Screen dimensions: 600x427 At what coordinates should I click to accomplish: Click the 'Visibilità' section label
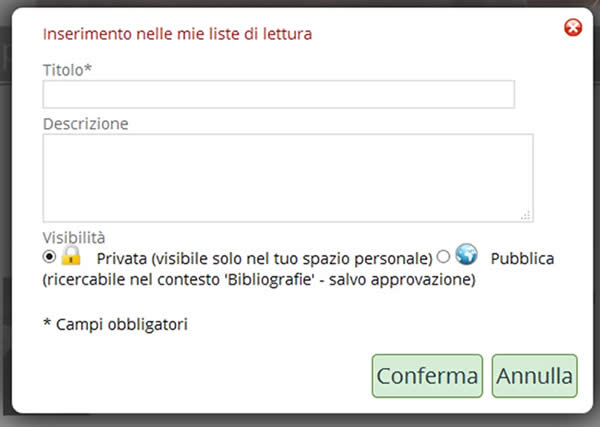73,238
